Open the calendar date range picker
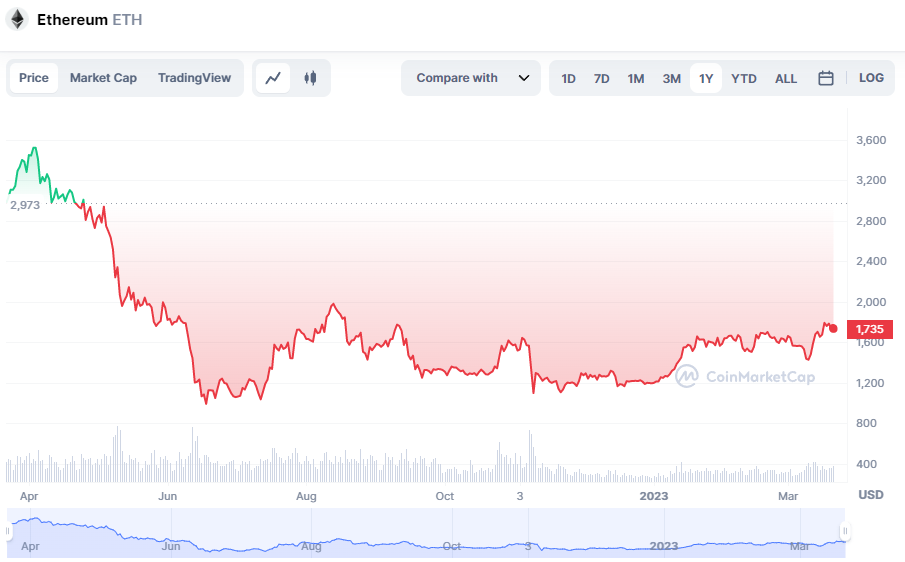905x562 pixels. [825, 78]
